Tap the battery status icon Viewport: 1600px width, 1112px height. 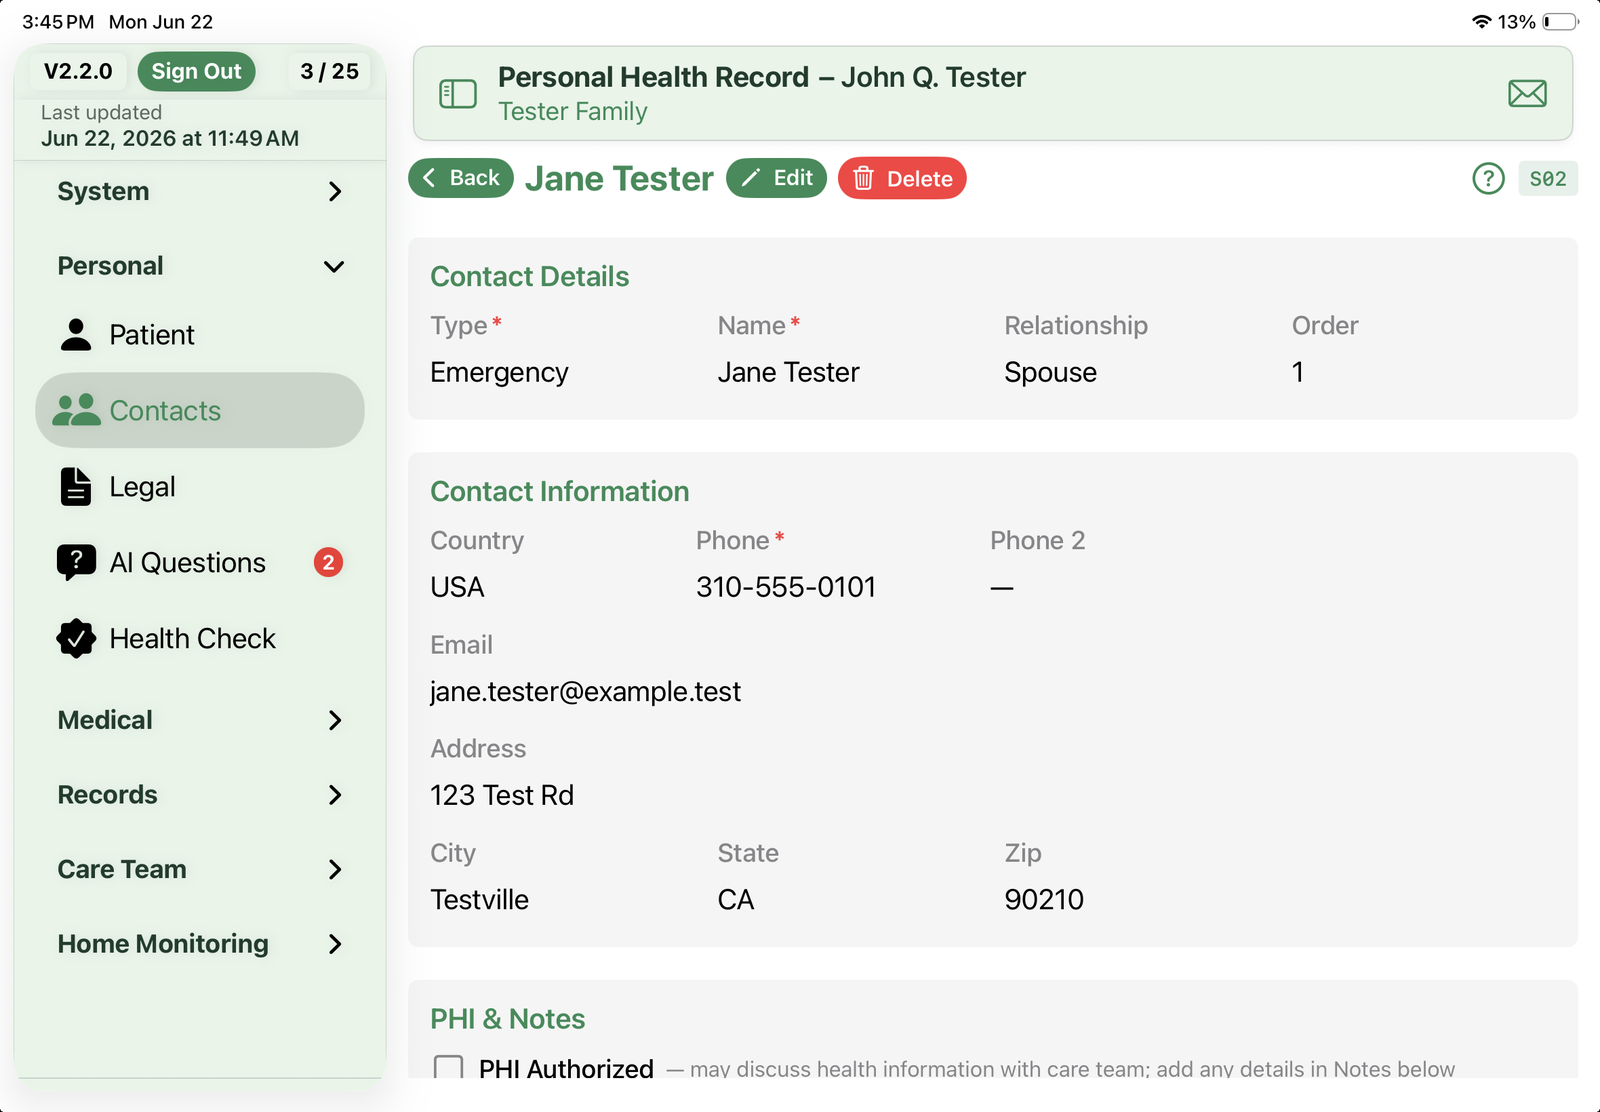1560,22
